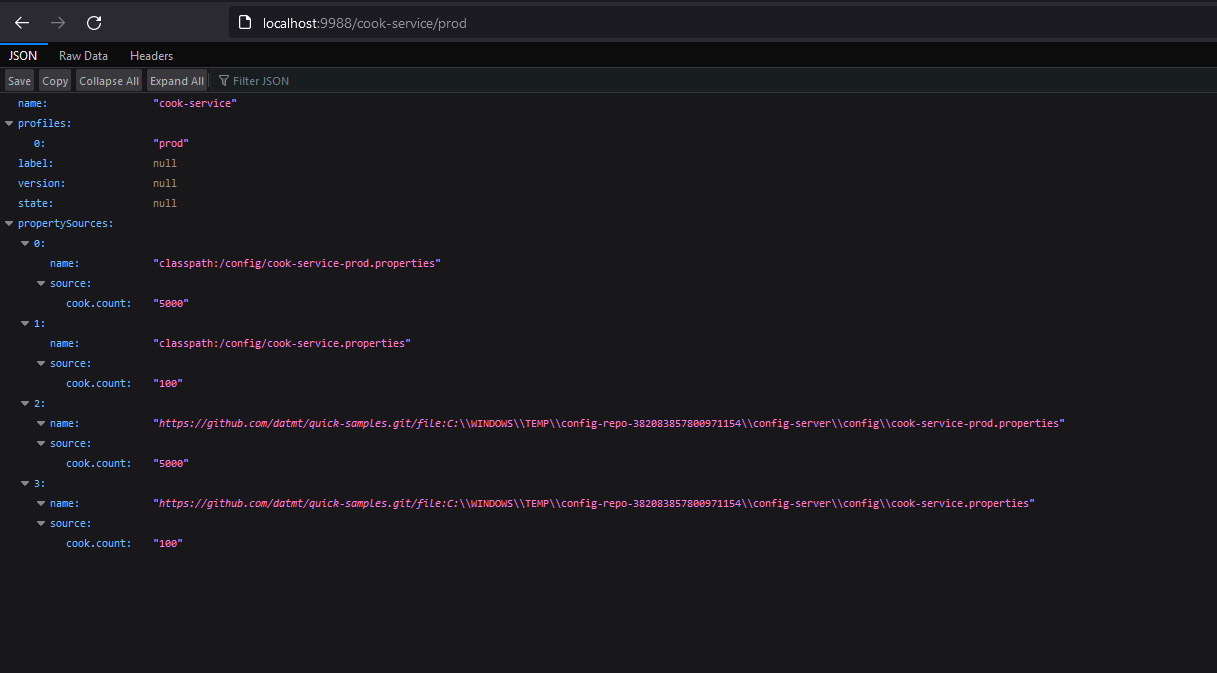Click the address bar URL

tap(365, 22)
